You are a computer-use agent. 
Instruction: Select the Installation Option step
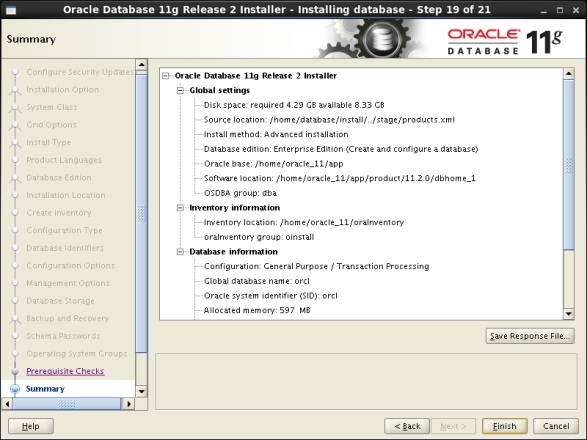point(63,89)
